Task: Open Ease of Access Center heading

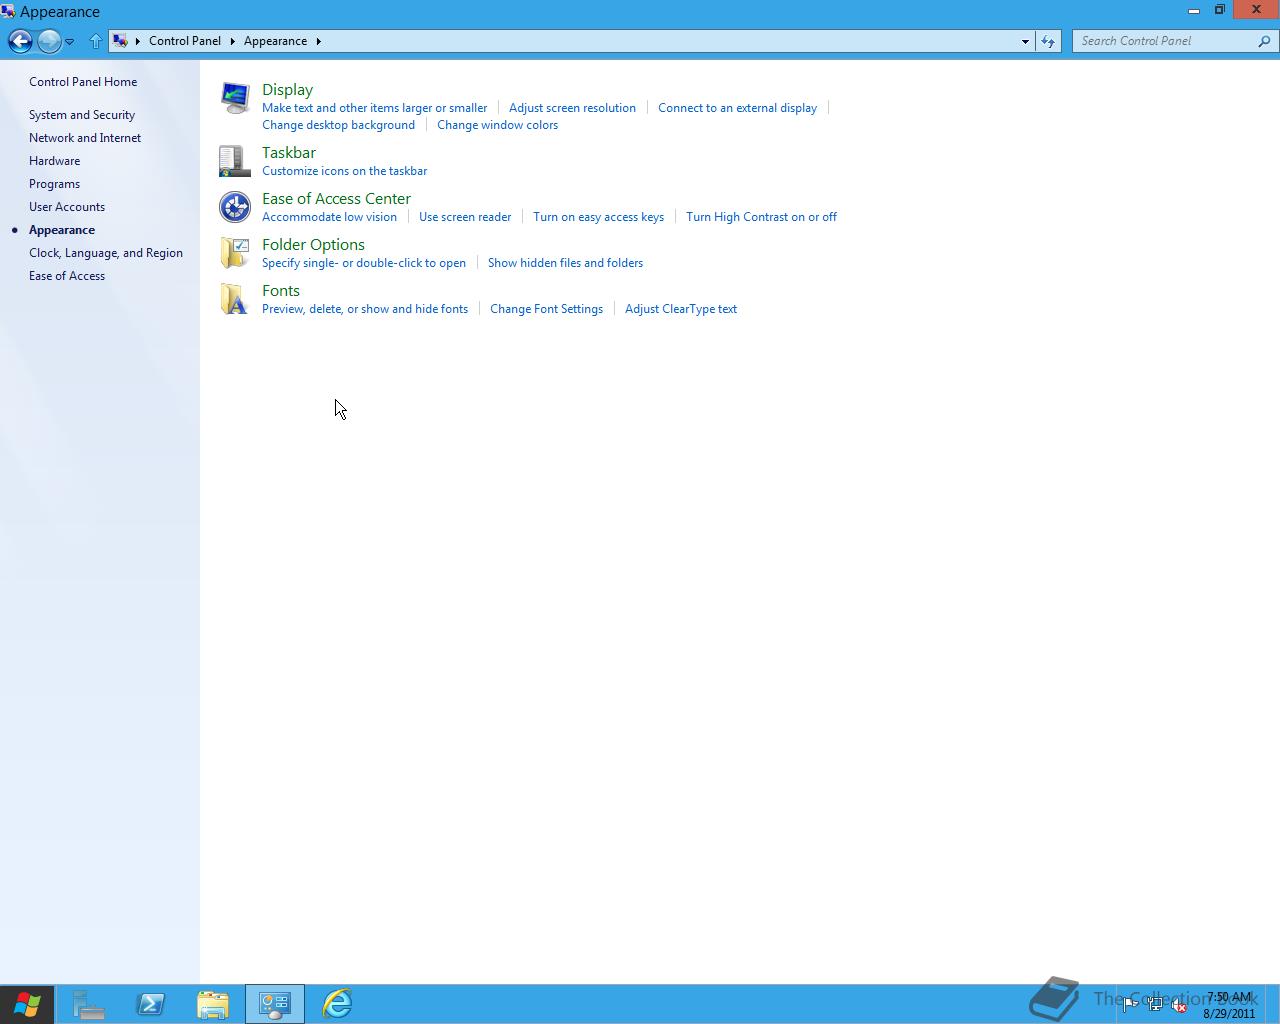Action: 336,199
